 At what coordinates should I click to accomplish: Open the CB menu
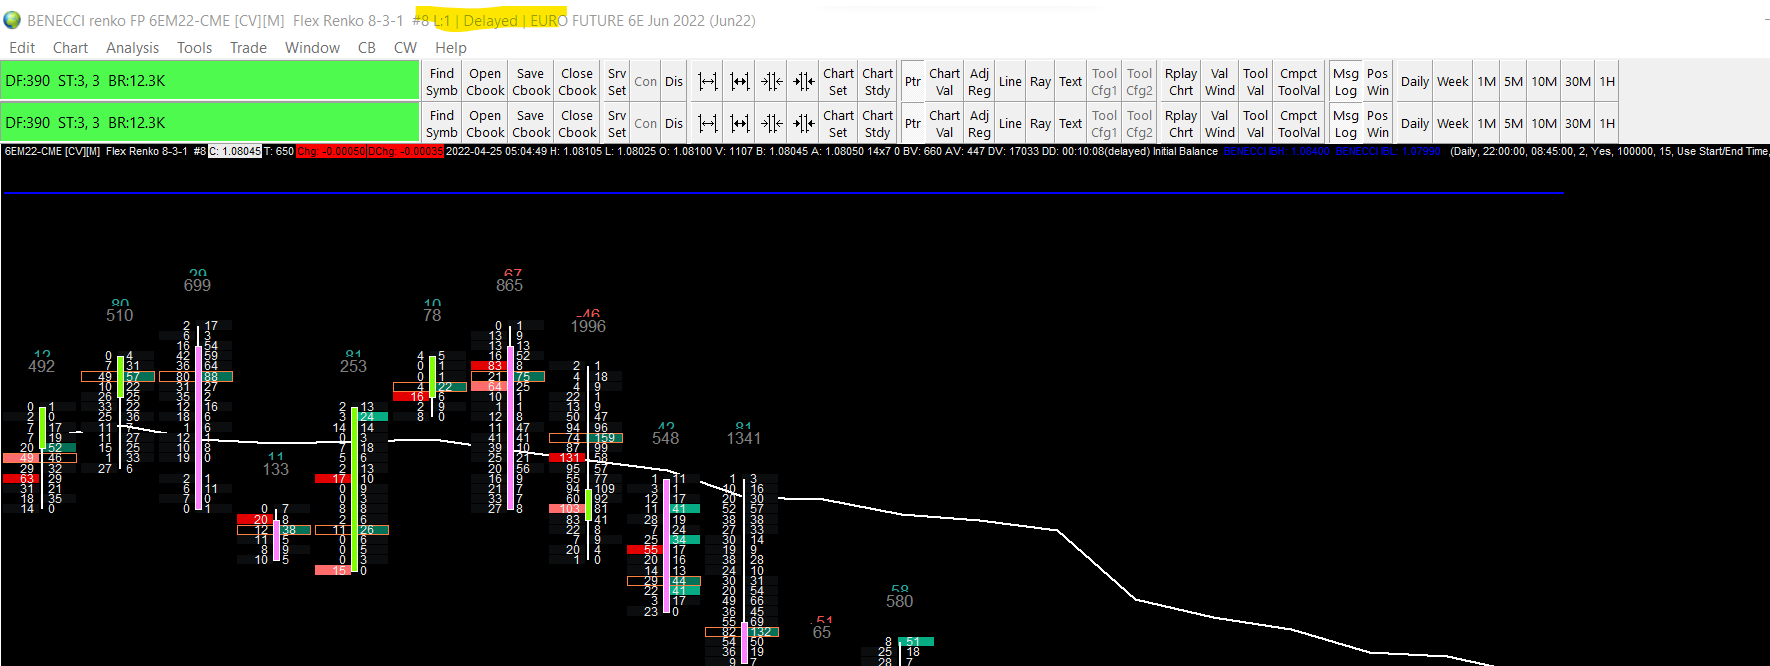[x=367, y=48]
